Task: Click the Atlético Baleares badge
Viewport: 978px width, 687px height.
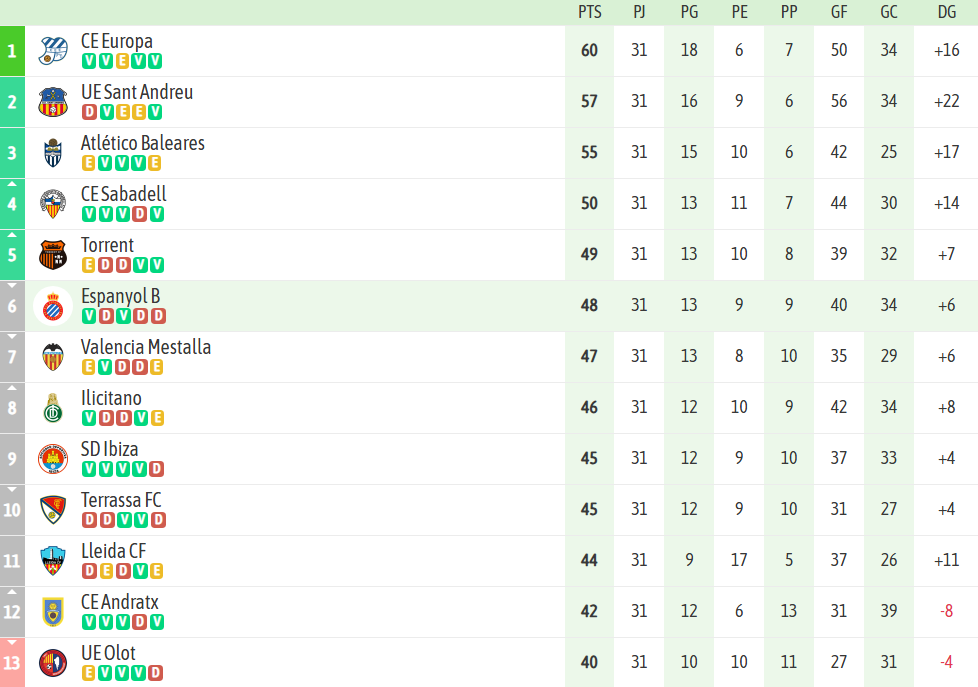Action: click(53, 153)
